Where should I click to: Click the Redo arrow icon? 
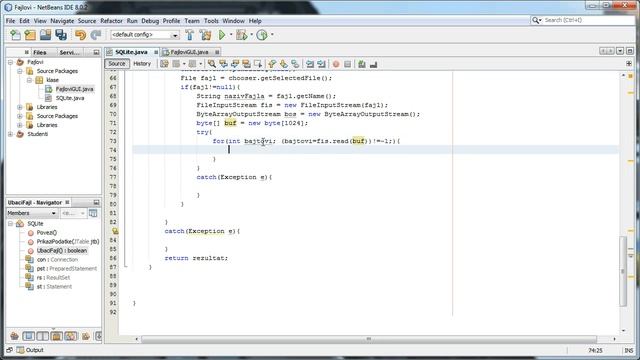96,35
